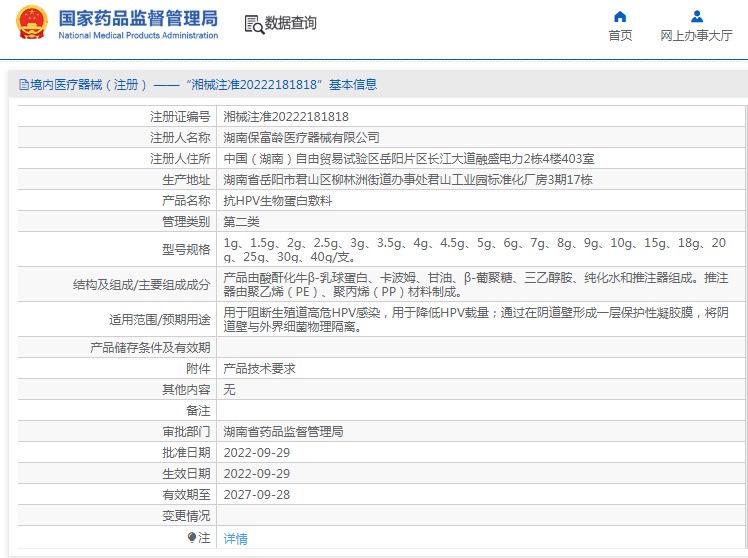Viewport: 748px width, 558px height.
Task: Click the 批准日期 label
Action: 186,453
